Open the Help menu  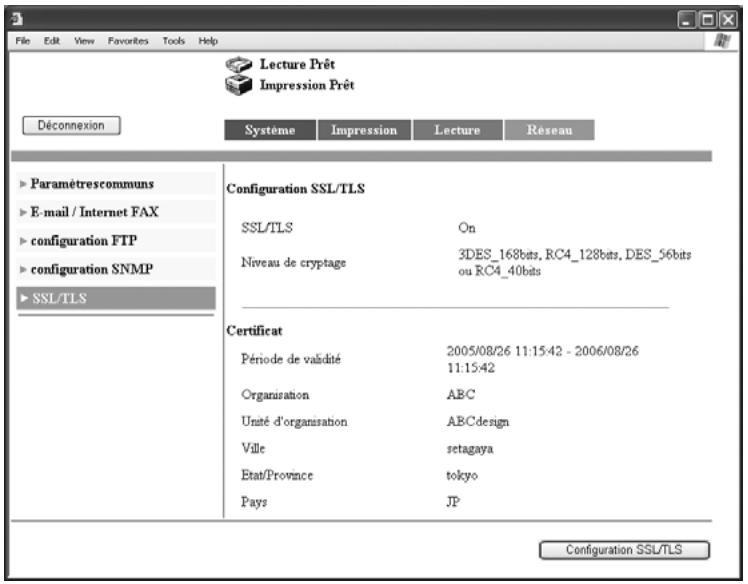(x=208, y=41)
